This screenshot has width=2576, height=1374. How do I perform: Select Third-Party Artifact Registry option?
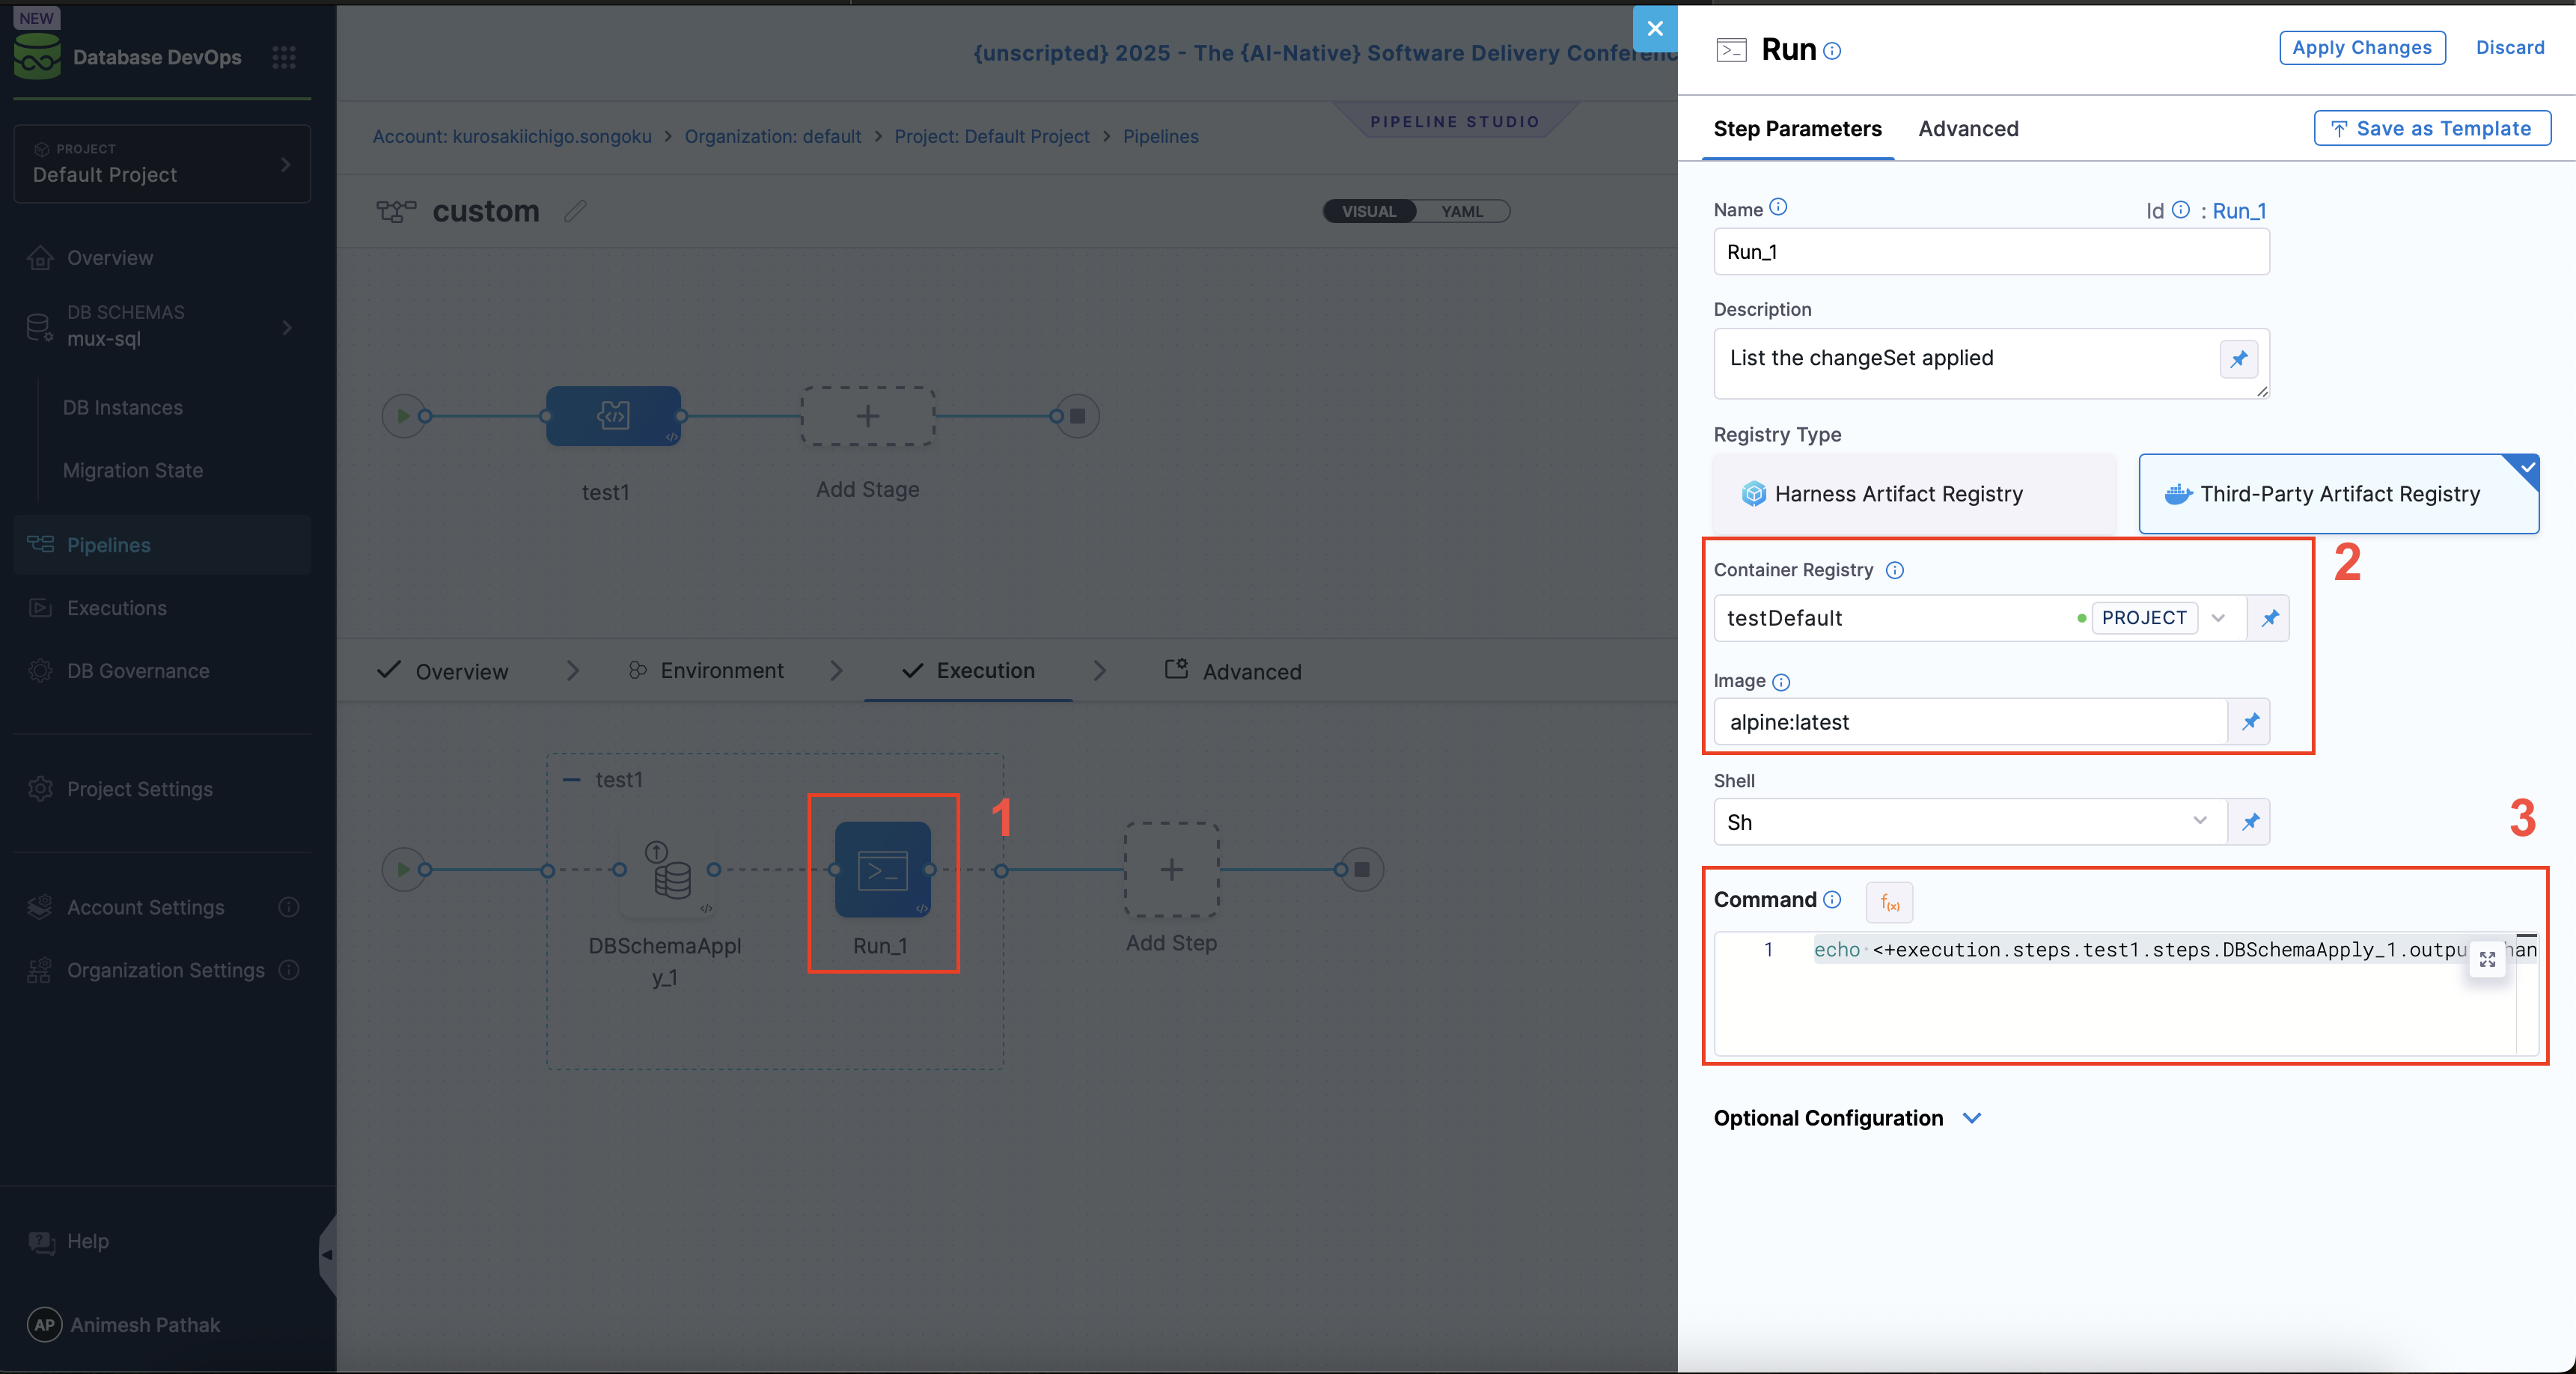(2337, 494)
